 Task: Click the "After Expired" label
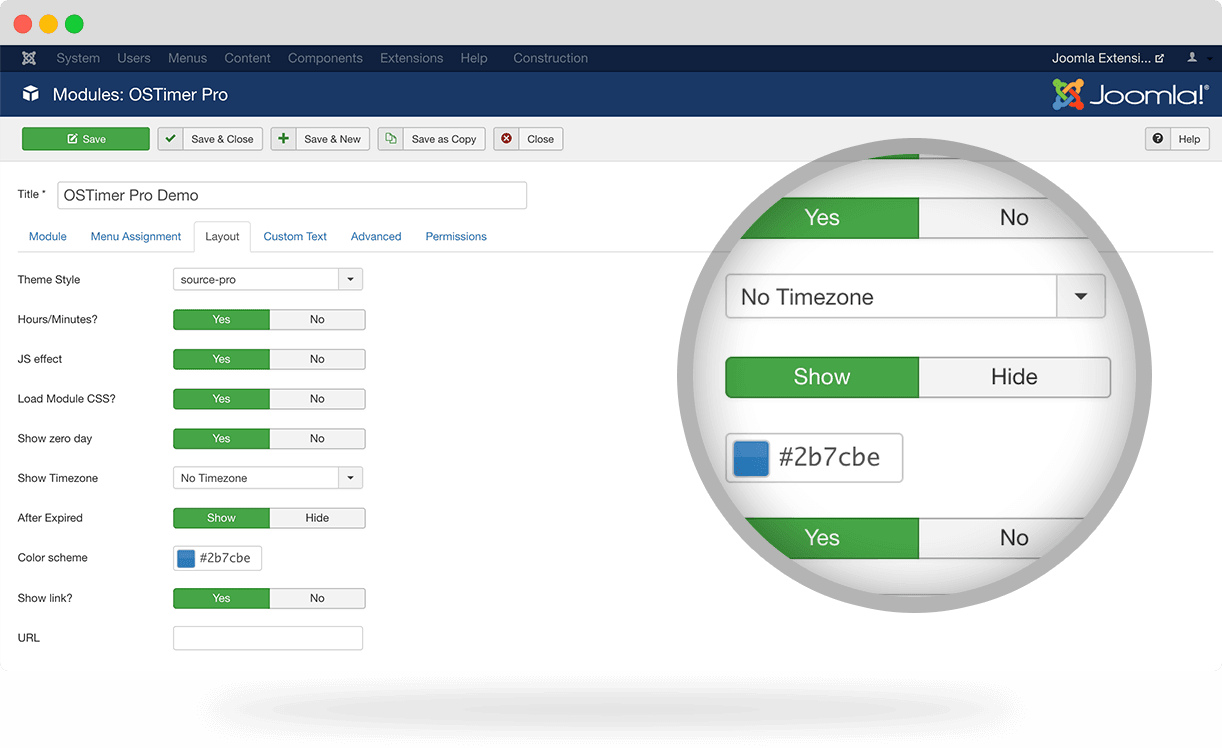tap(50, 518)
